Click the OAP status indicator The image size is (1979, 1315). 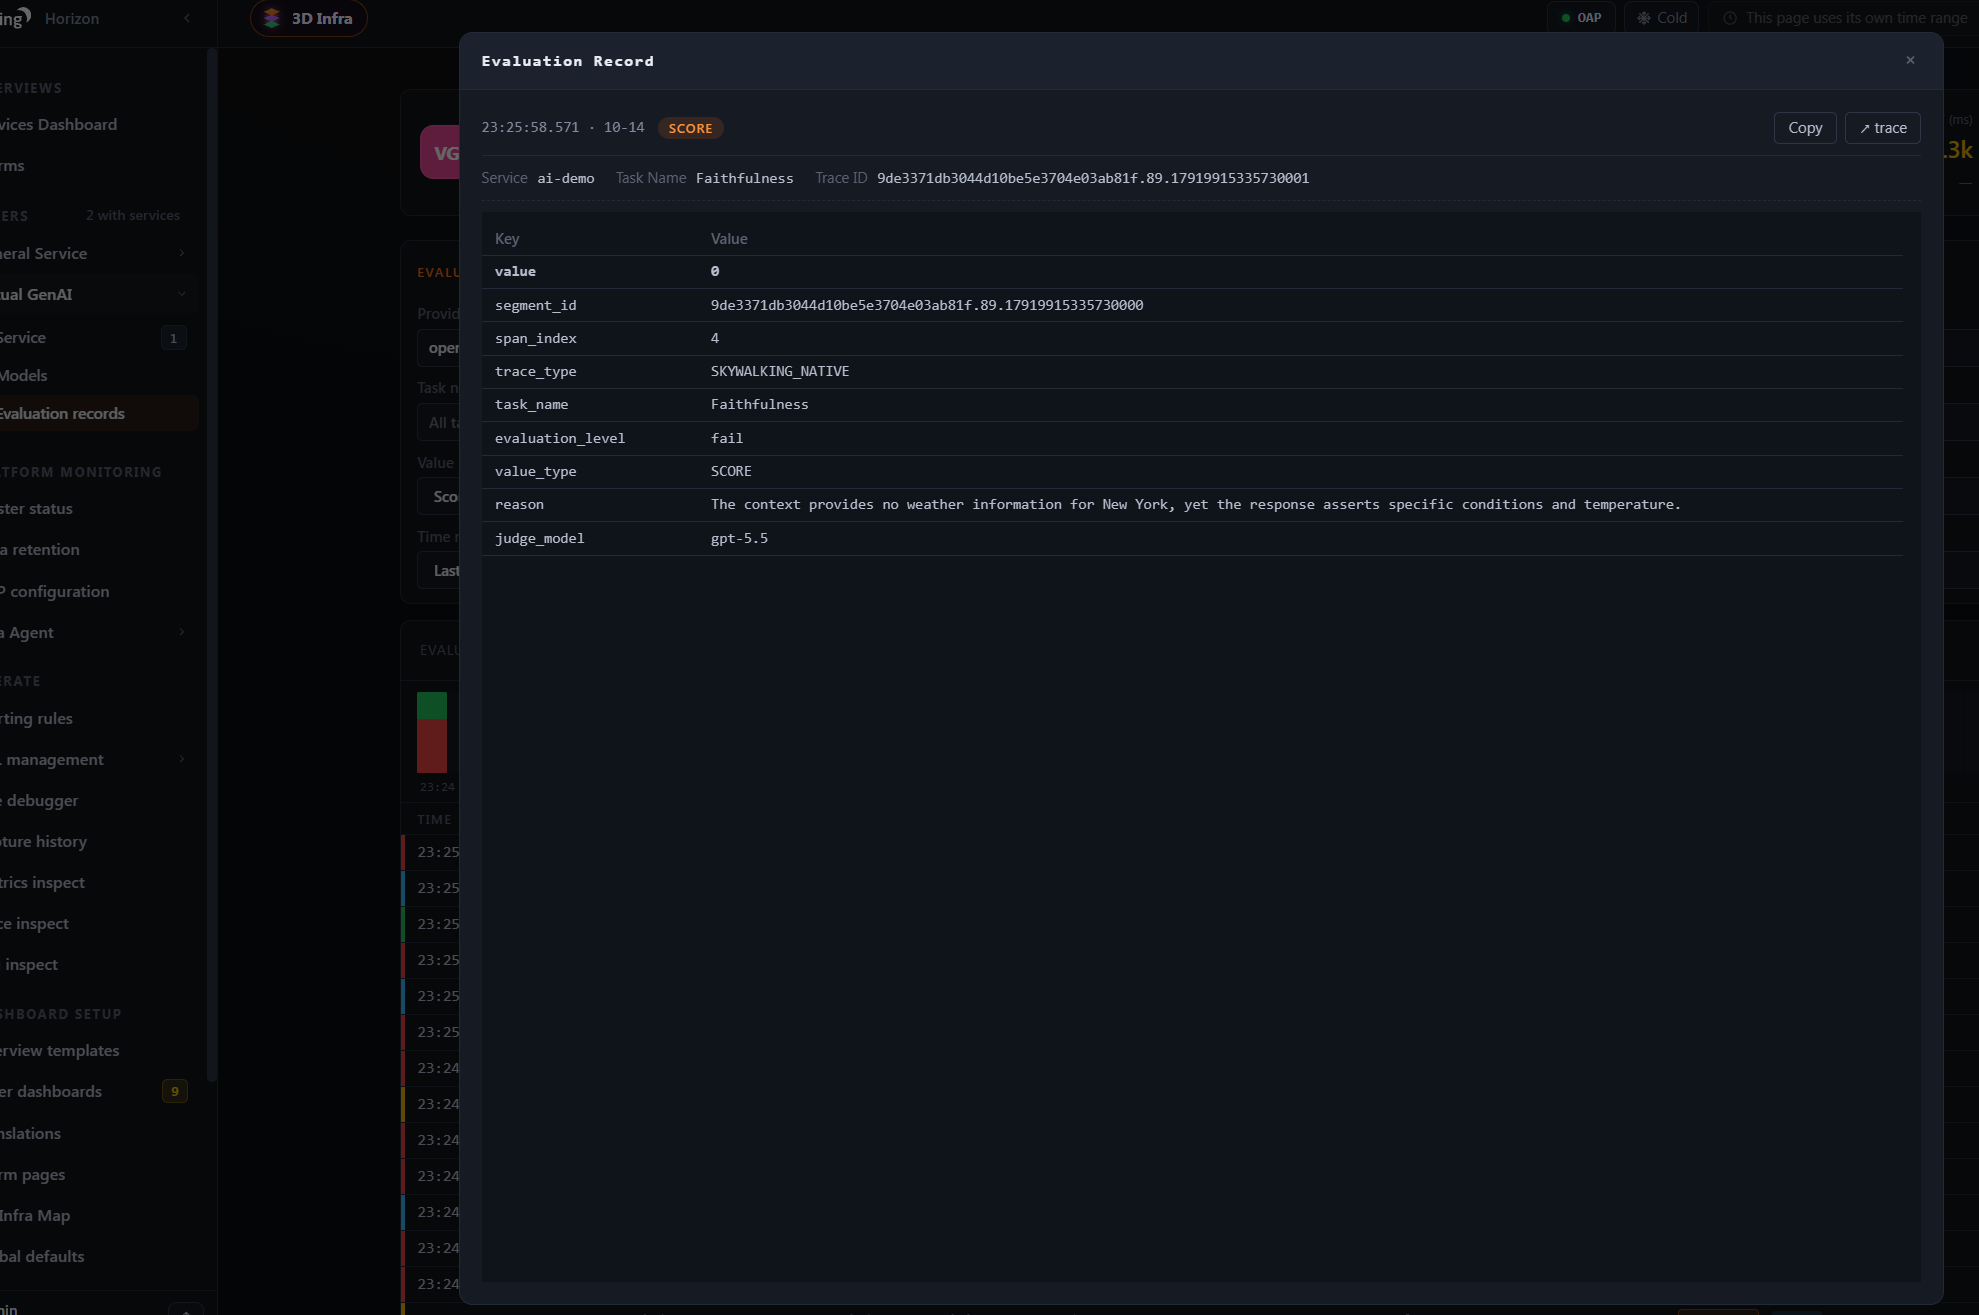pyautogui.click(x=1581, y=18)
